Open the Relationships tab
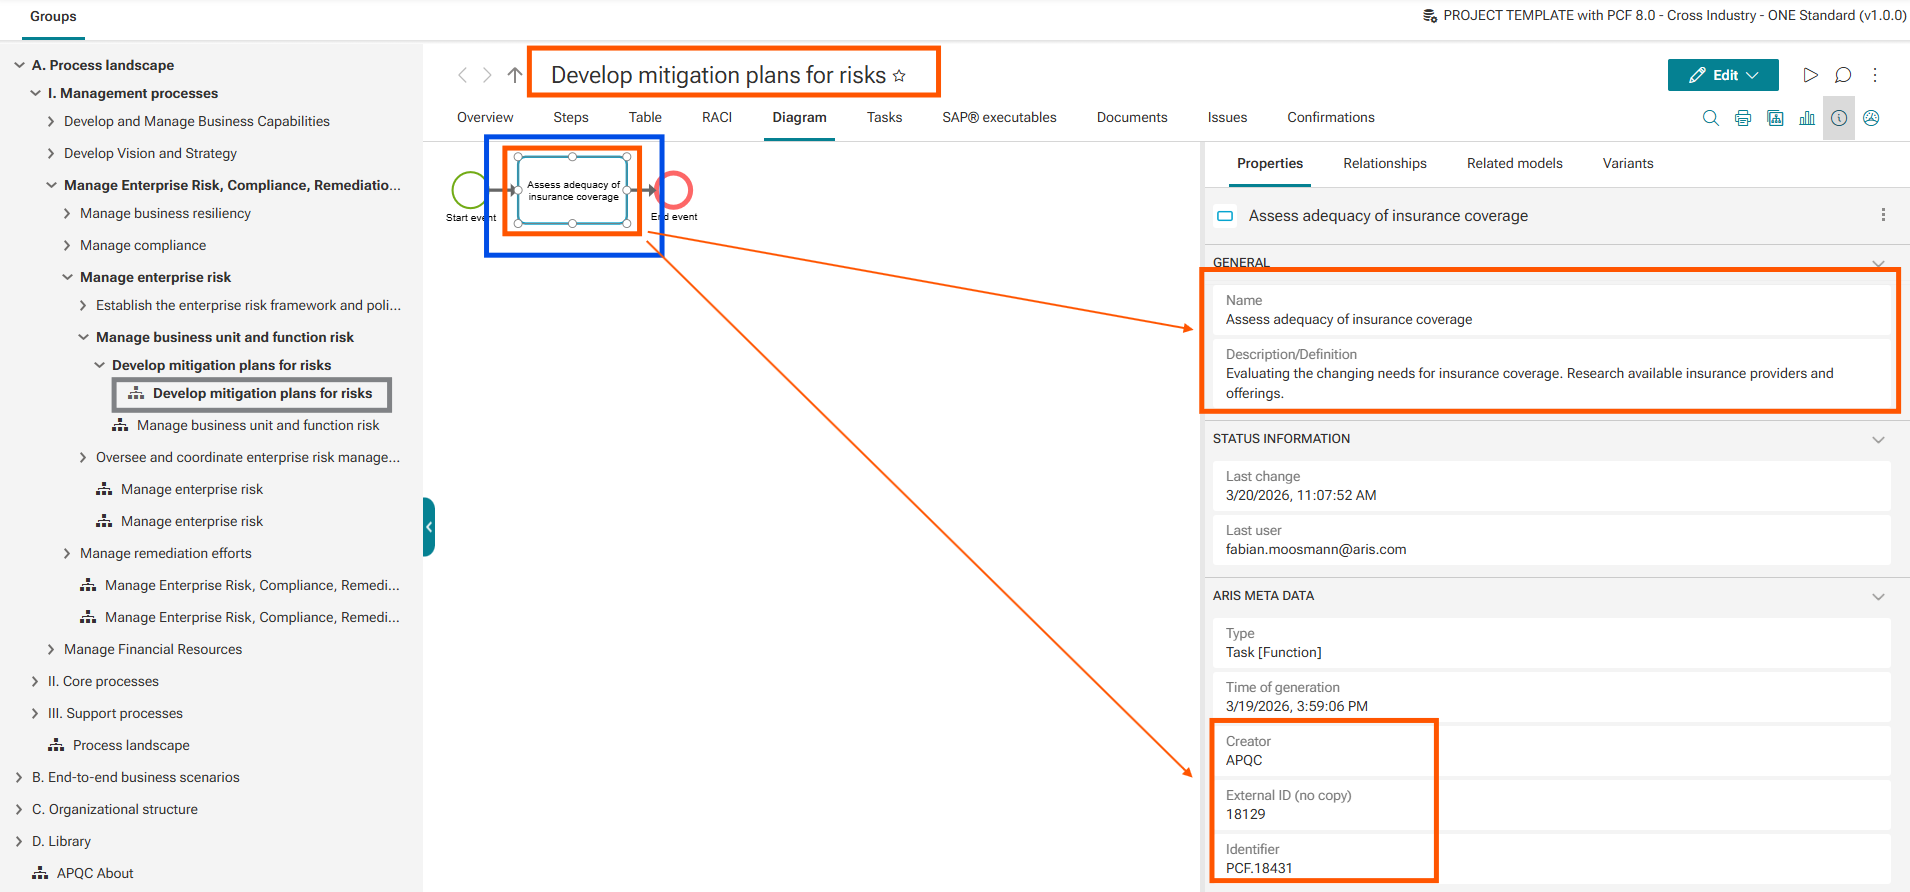This screenshot has height=892, width=1910. [1384, 163]
